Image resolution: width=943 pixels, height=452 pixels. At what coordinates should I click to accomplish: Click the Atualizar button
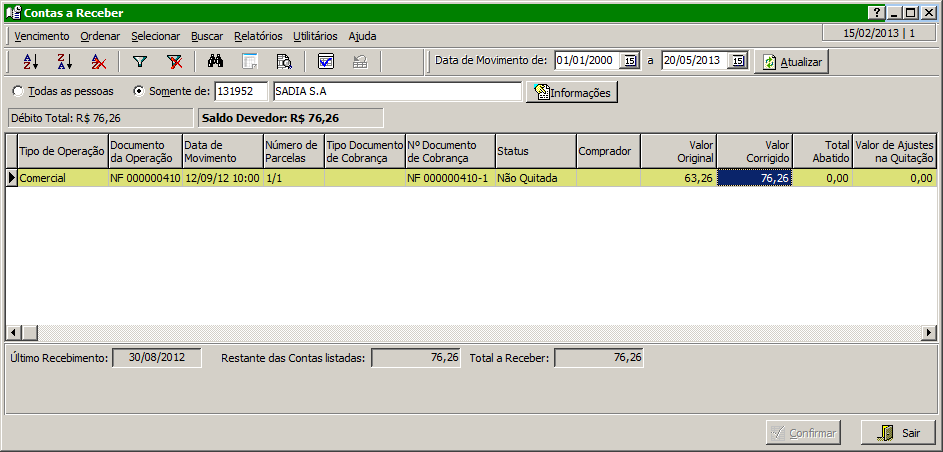[791, 62]
